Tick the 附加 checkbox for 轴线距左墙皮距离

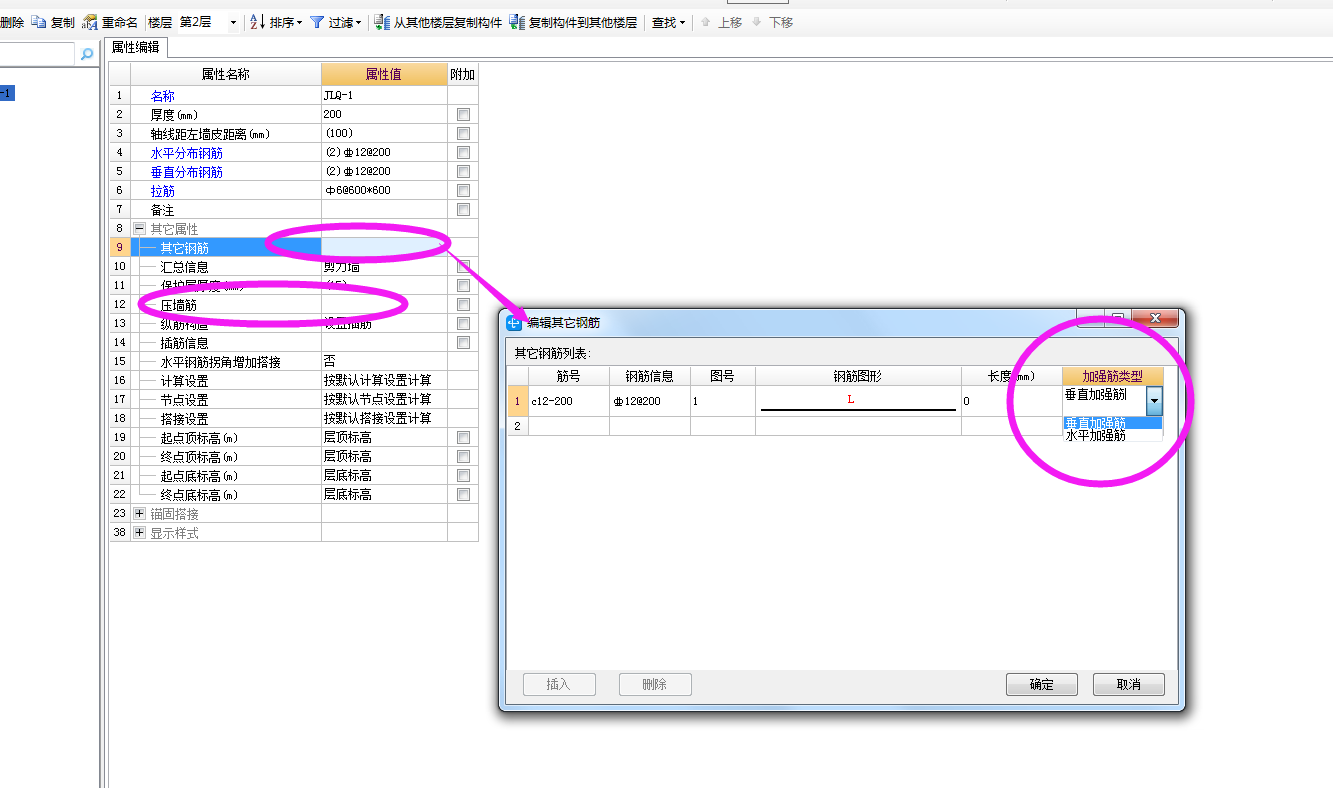[463, 134]
